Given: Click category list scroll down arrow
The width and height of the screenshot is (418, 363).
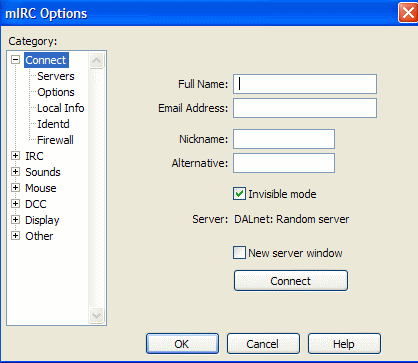Looking at the screenshot, I should (97, 315).
